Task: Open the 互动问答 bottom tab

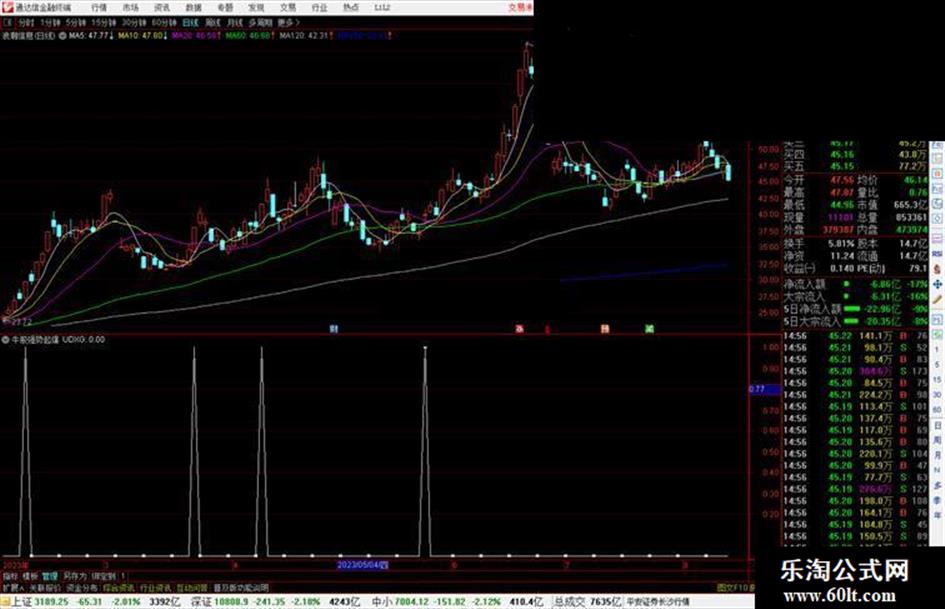Action: pos(192,587)
